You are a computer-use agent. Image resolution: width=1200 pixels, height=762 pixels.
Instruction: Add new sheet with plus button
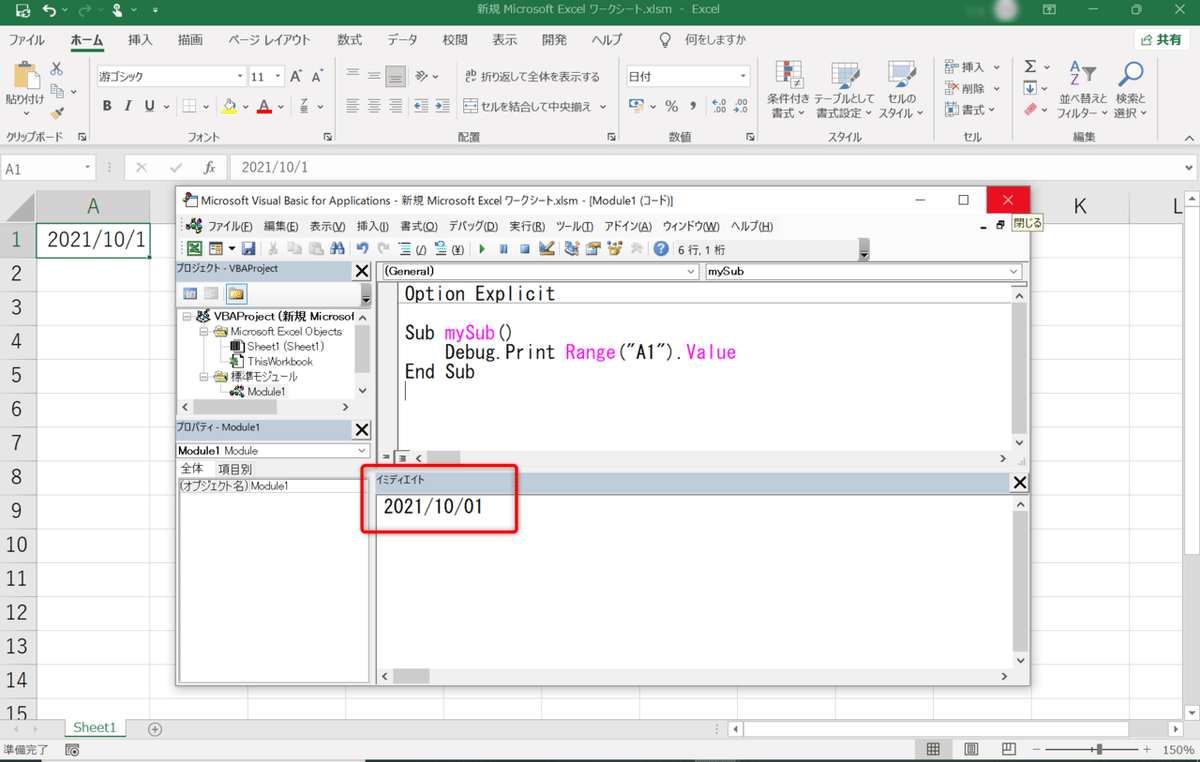(x=155, y=729)
